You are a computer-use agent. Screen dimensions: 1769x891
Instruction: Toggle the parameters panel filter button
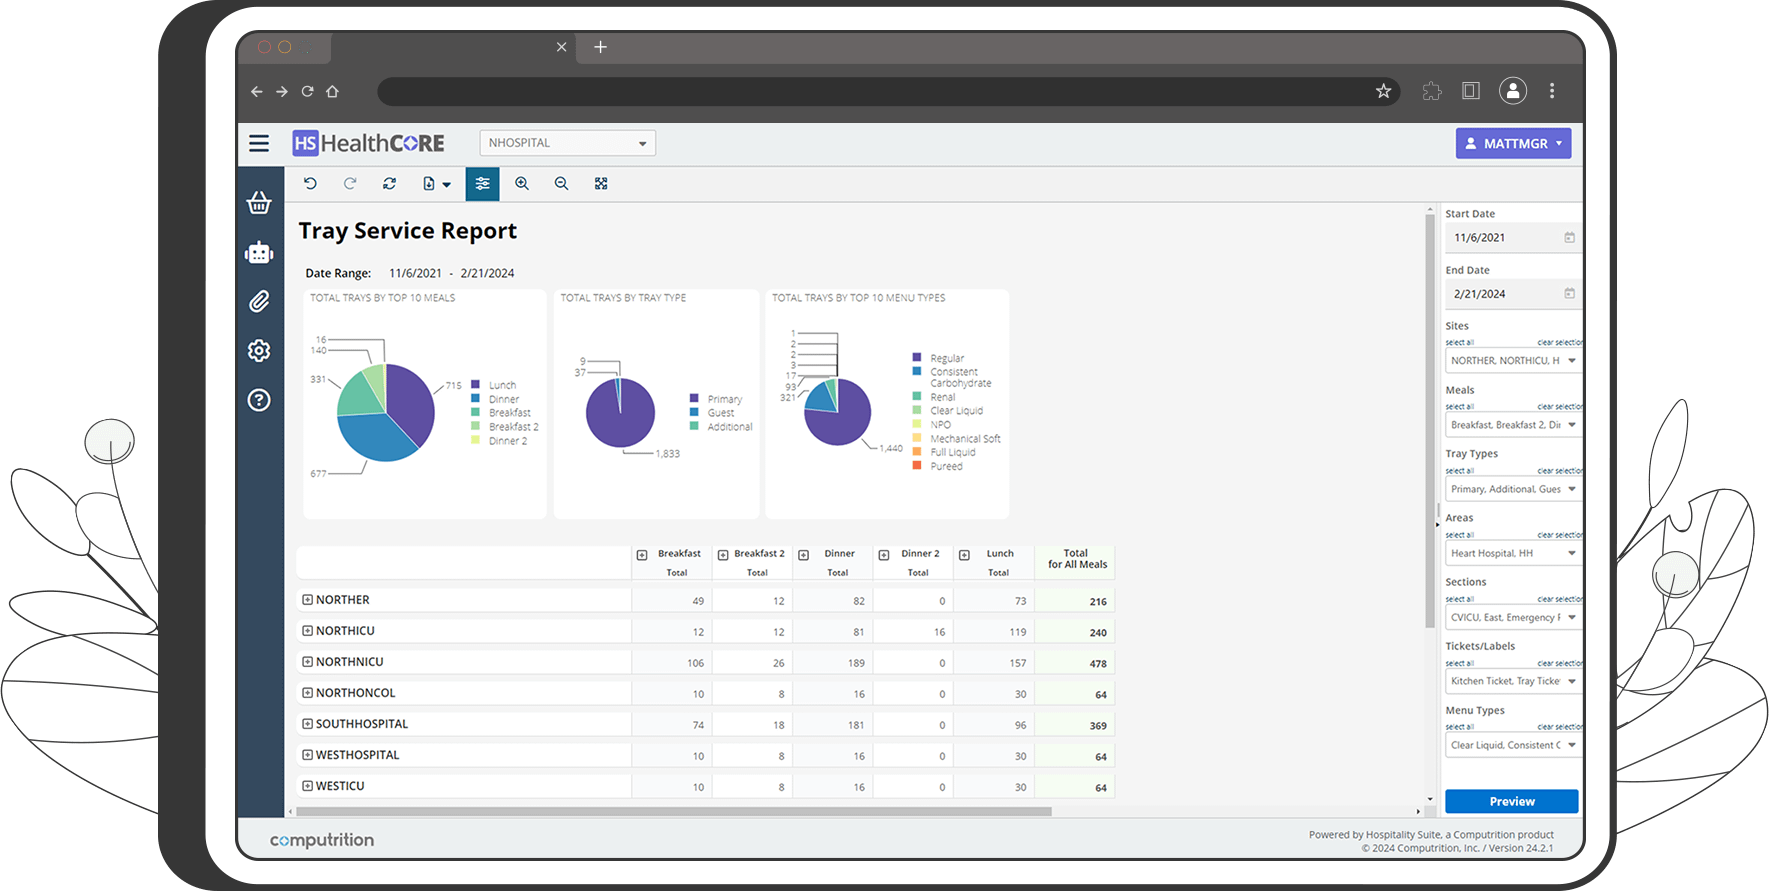click(482, 184)
